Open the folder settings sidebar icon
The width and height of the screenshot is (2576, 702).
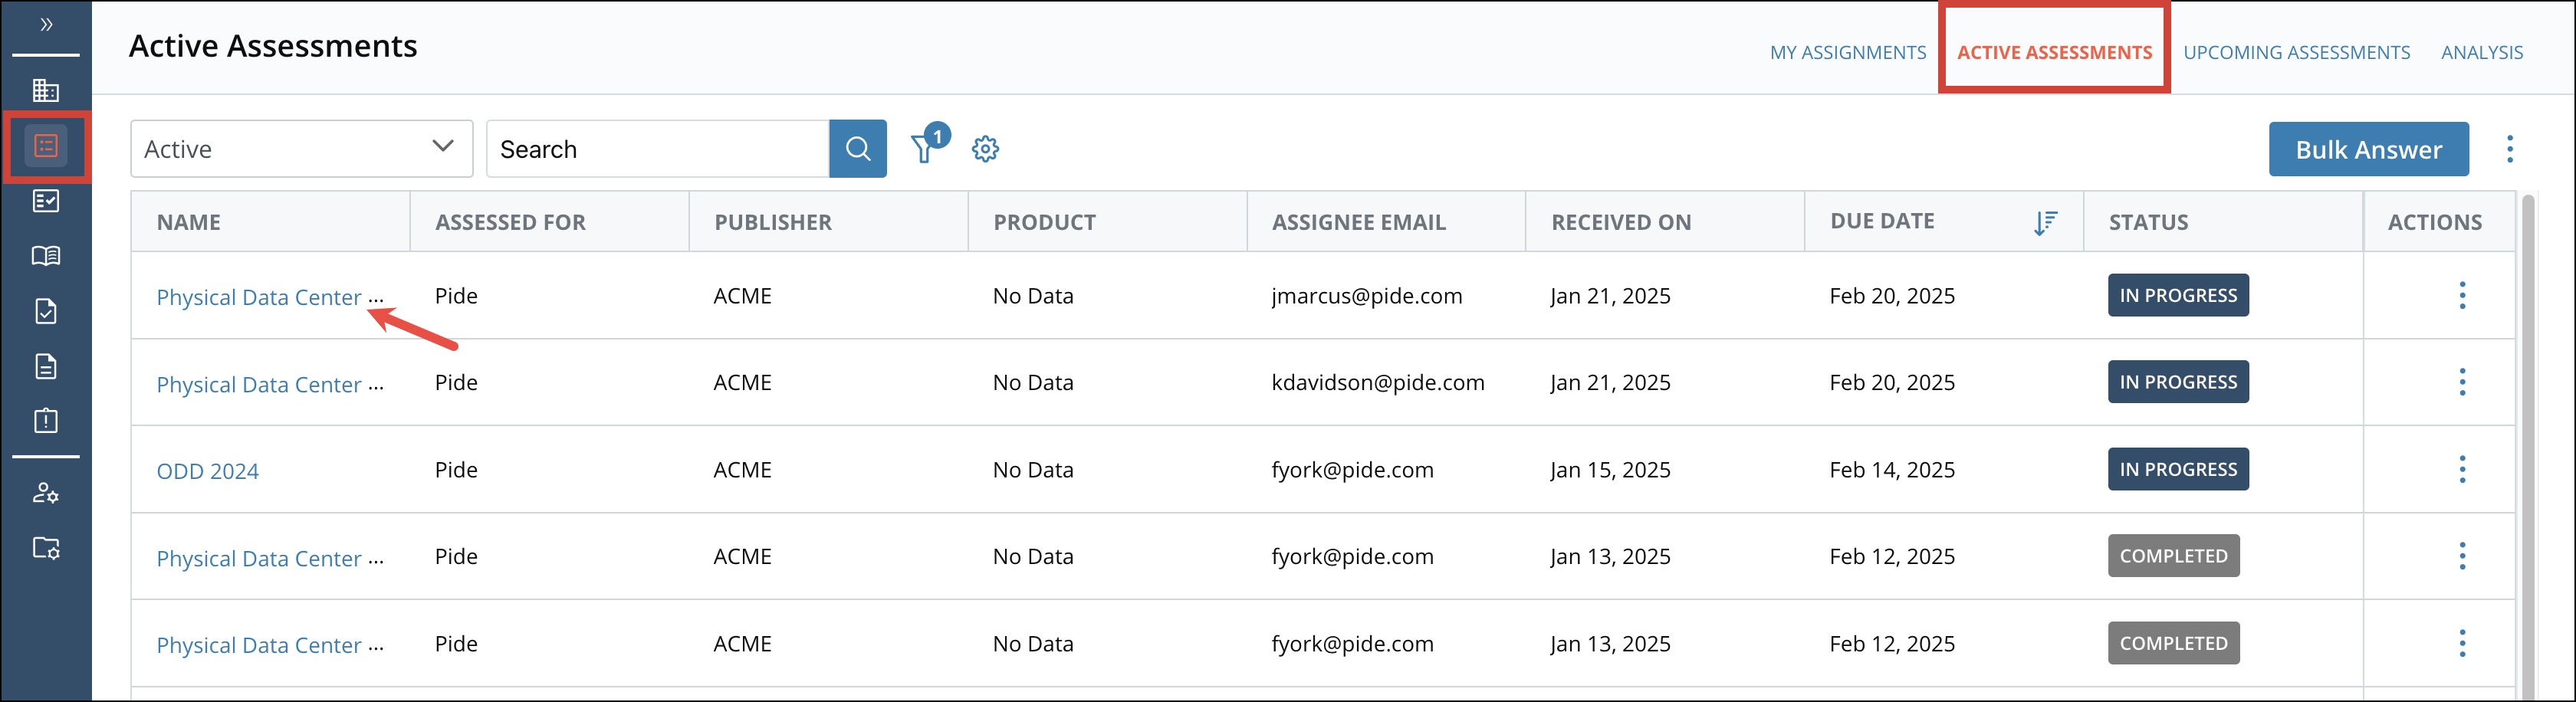pos(46,548)
